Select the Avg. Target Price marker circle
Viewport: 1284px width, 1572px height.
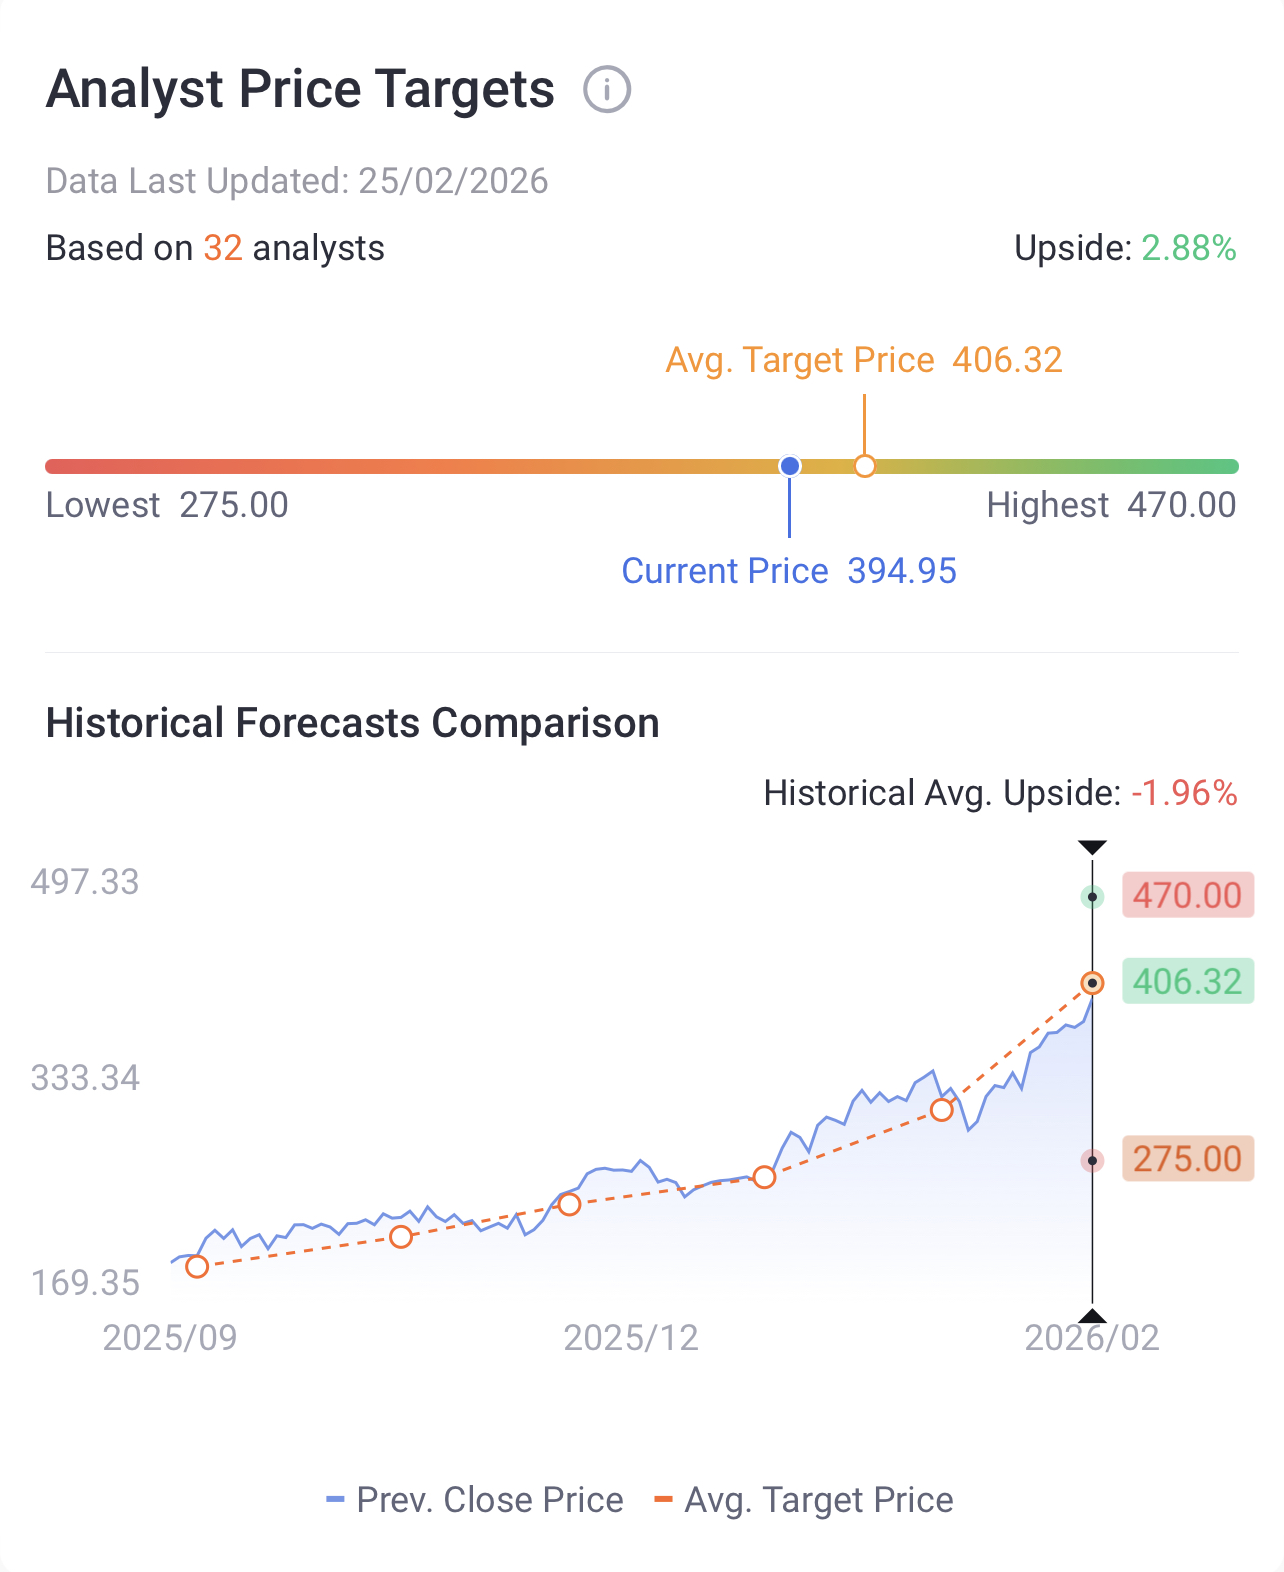pyautogui.click(x=865, y=466)
